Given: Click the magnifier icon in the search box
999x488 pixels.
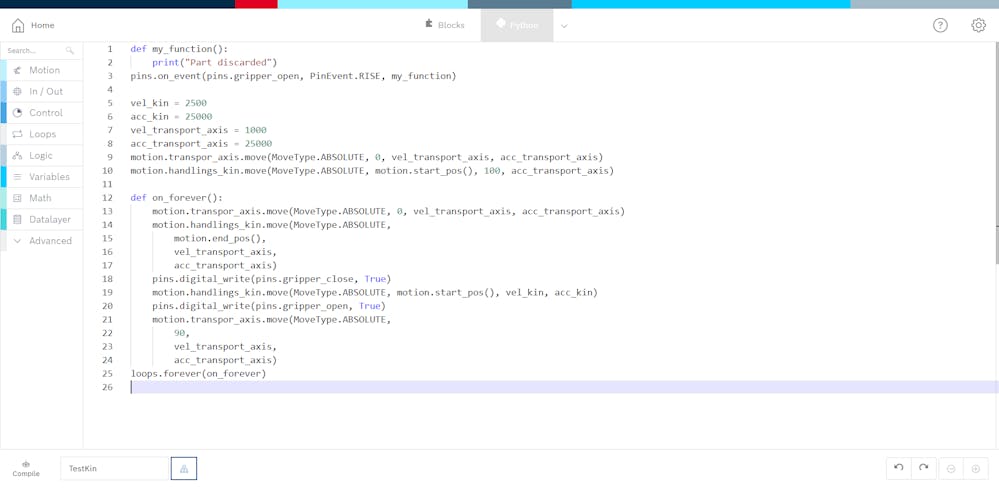Looking at the screenshot, I should (x=70, y=50).
